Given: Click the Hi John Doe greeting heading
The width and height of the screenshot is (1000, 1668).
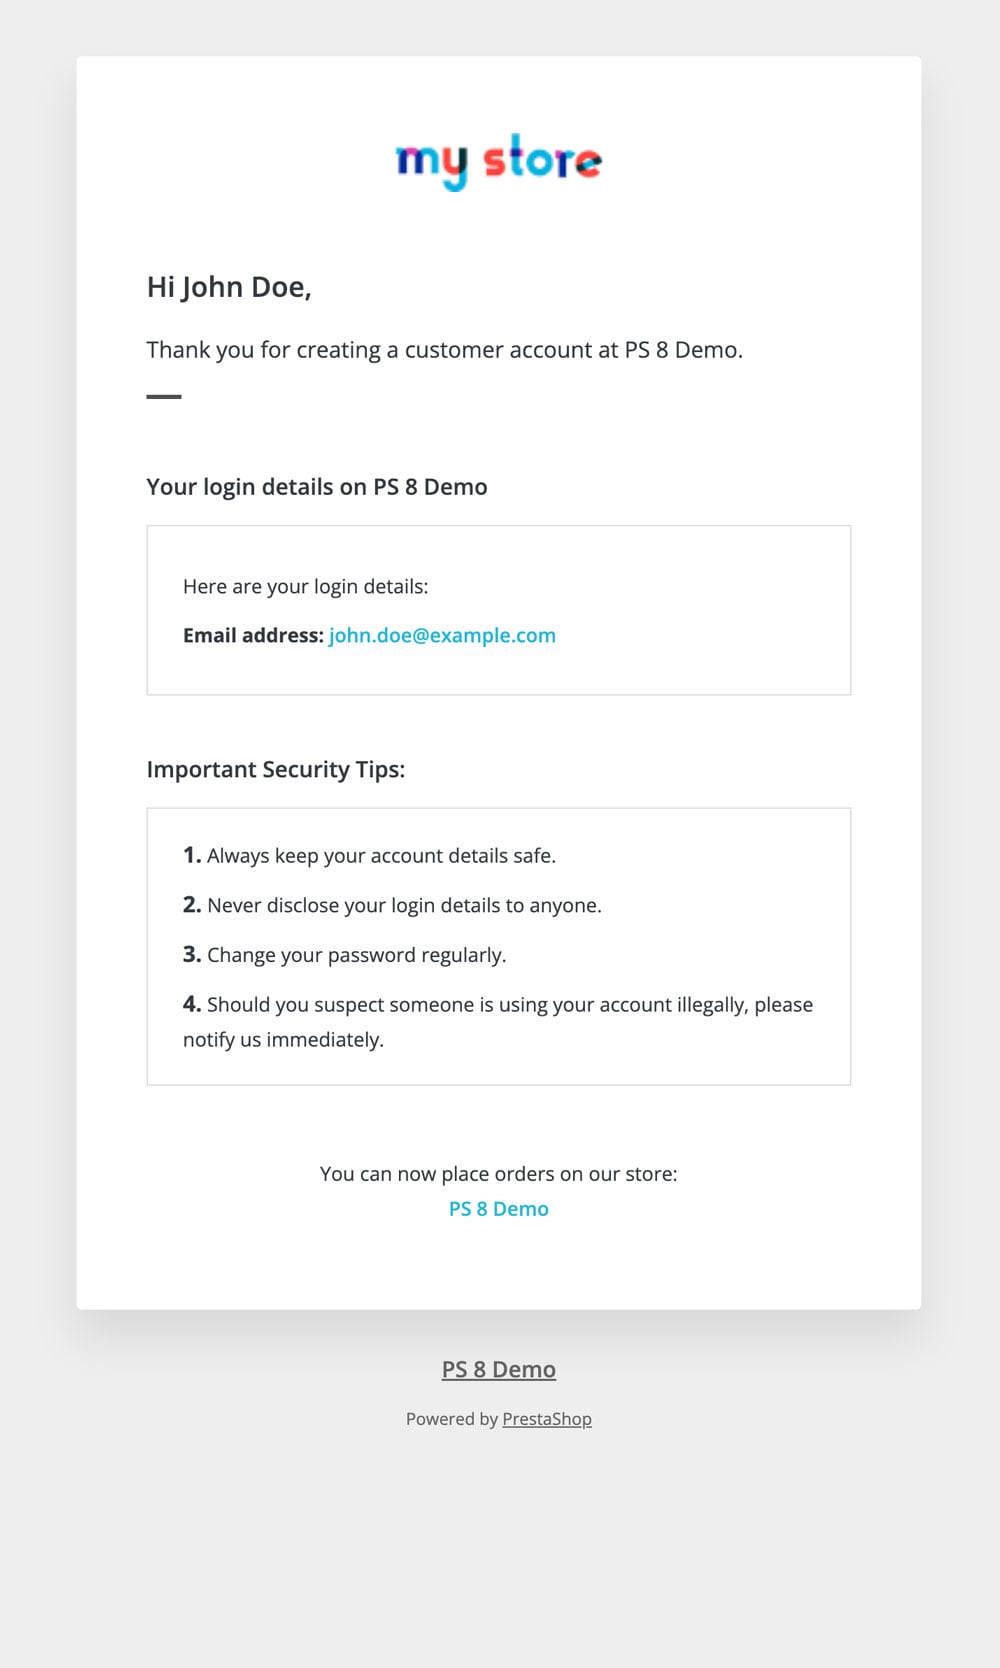Looking at the screenshot, I should 229,288.
